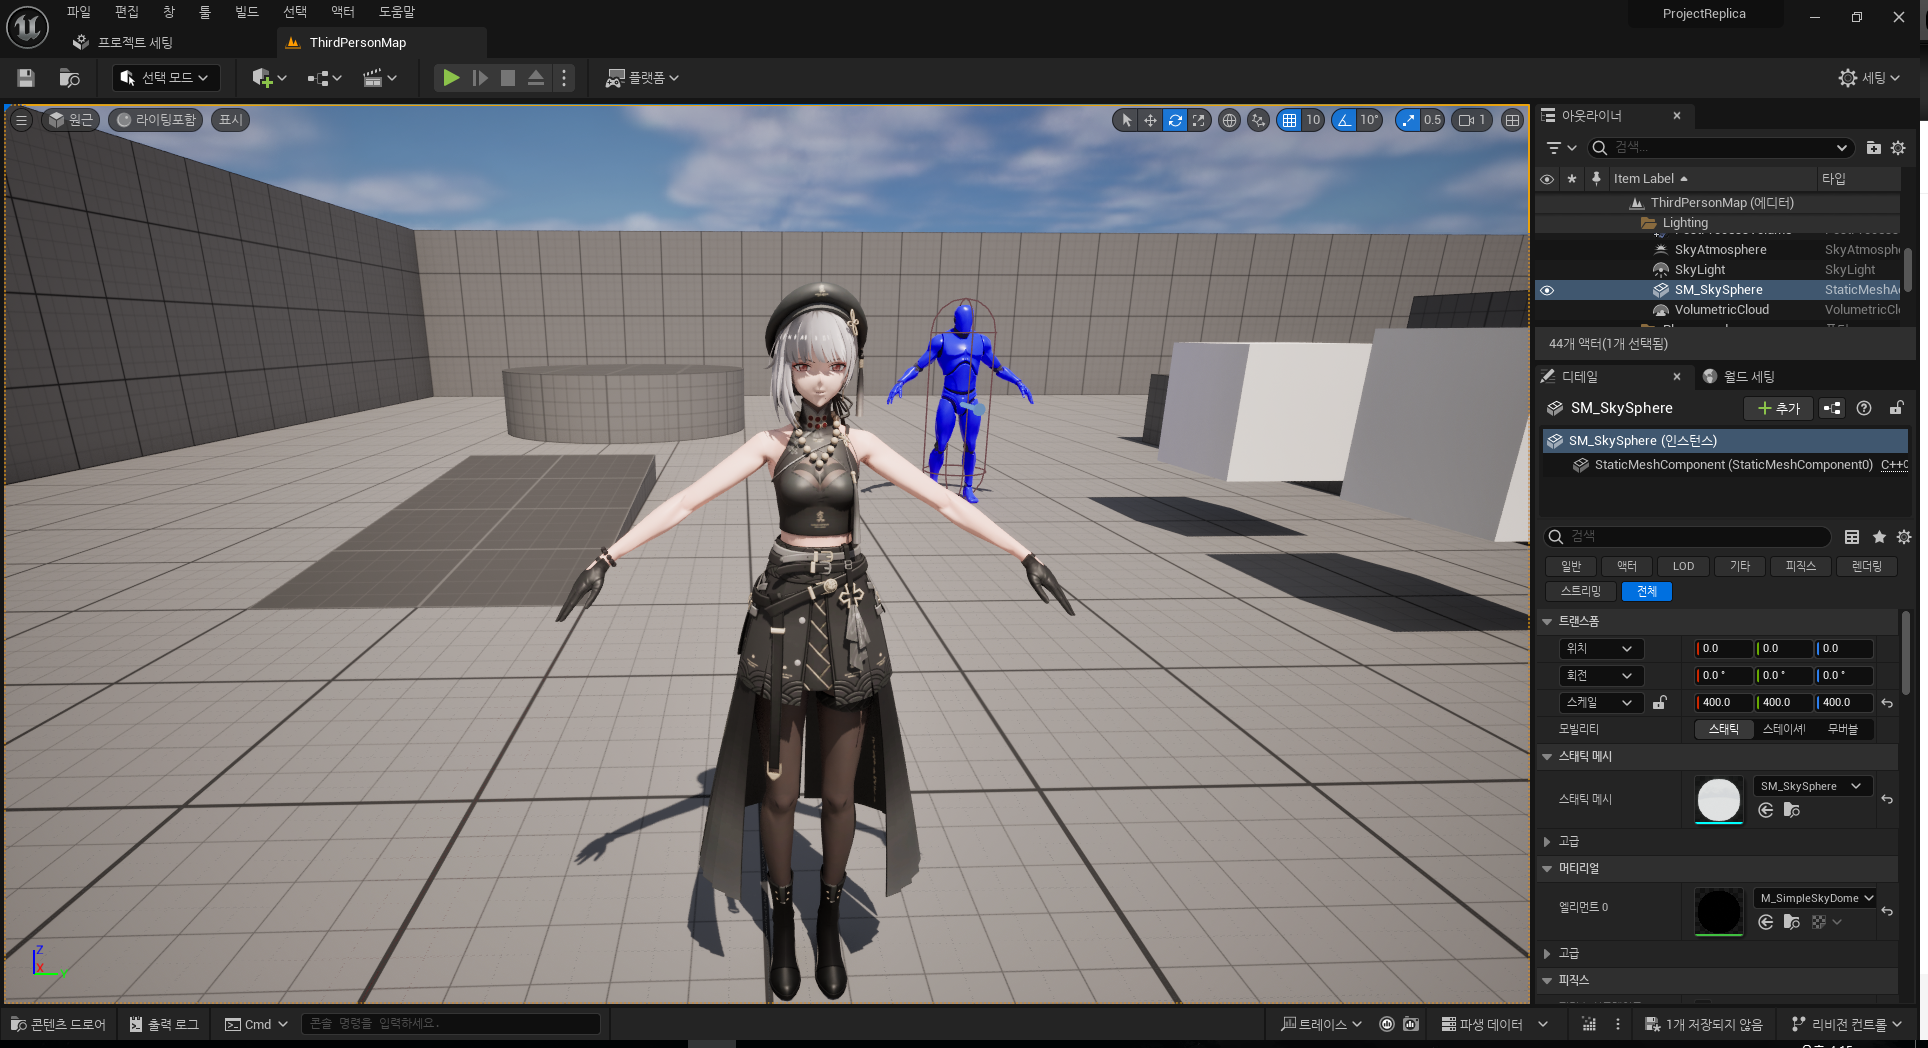
Task: Switch to 월드 세팅 tab
Action: pyautogui.click(x=1740, y=377)
